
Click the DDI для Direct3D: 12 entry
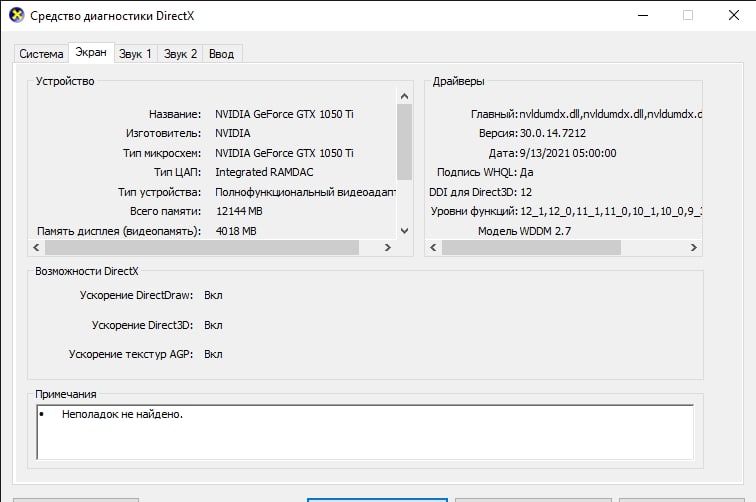point(480,192)
